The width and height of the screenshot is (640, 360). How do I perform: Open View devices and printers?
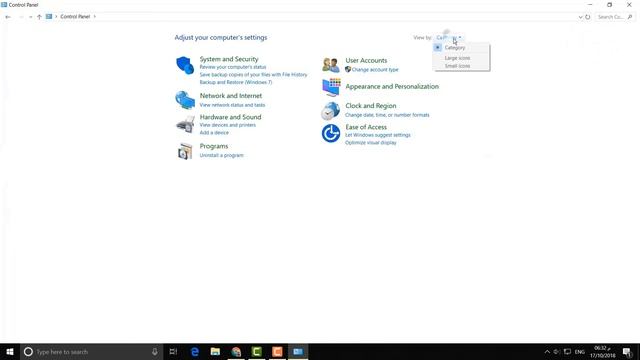(228, 125)
